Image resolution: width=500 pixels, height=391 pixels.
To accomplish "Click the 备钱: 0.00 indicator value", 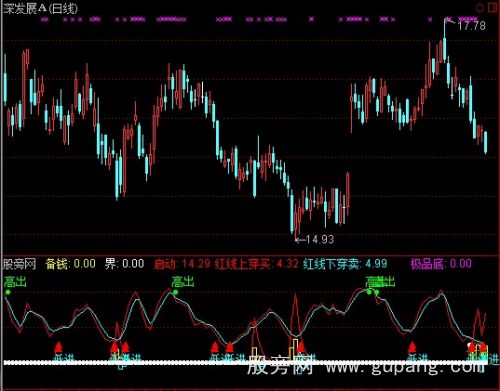I will point(70,264).
